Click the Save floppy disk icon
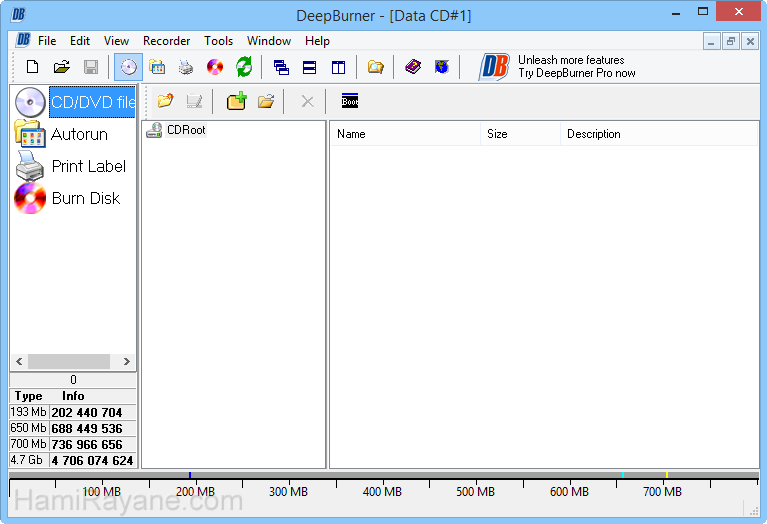This screenshot has width=767, height=524. coord(91,67)
